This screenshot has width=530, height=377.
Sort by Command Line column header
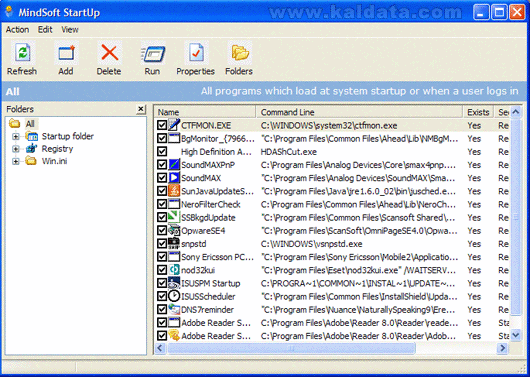point(359,112)
